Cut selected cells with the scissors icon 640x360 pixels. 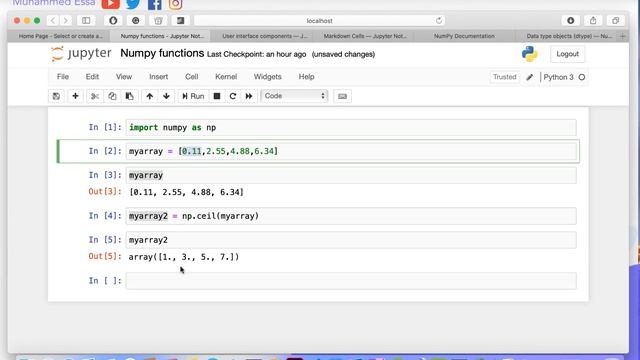[95, 96]
